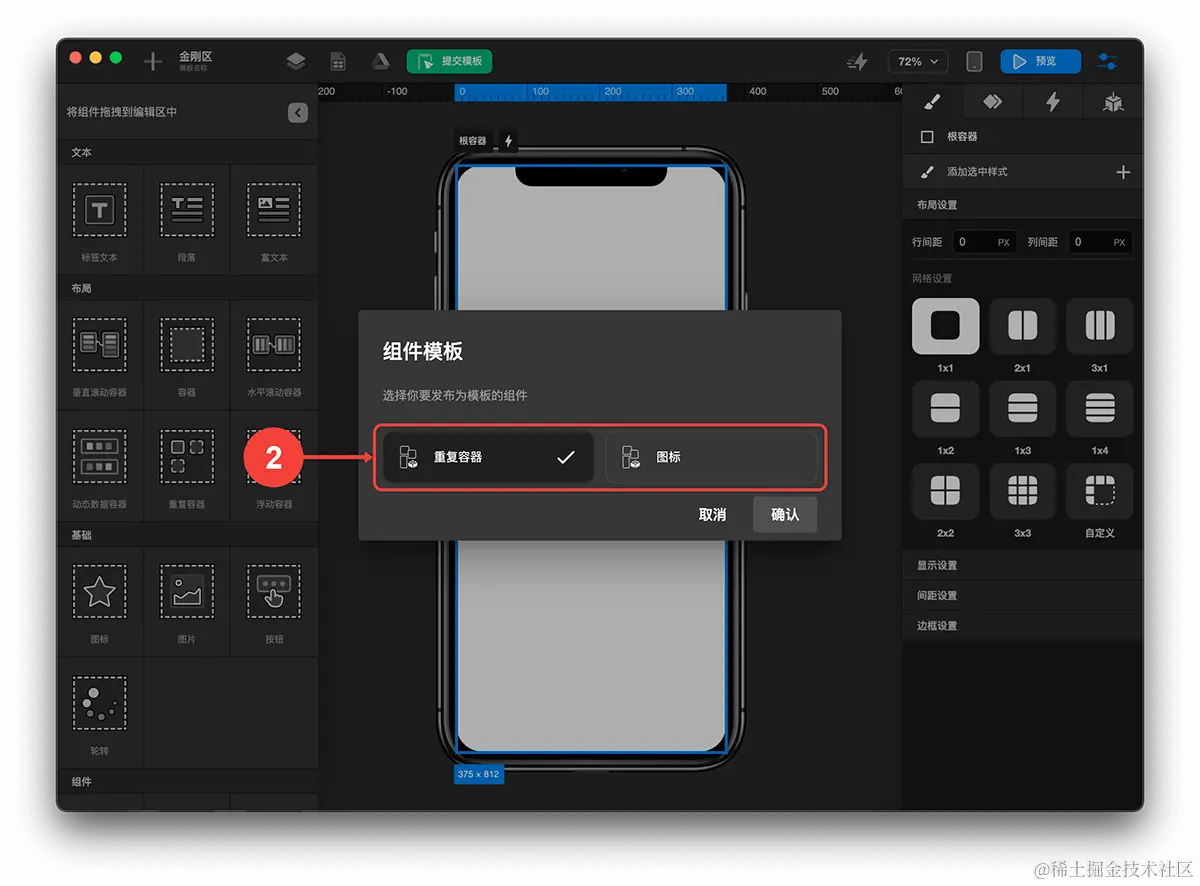Select the 3x1 grid layout

click(1099, 326)
